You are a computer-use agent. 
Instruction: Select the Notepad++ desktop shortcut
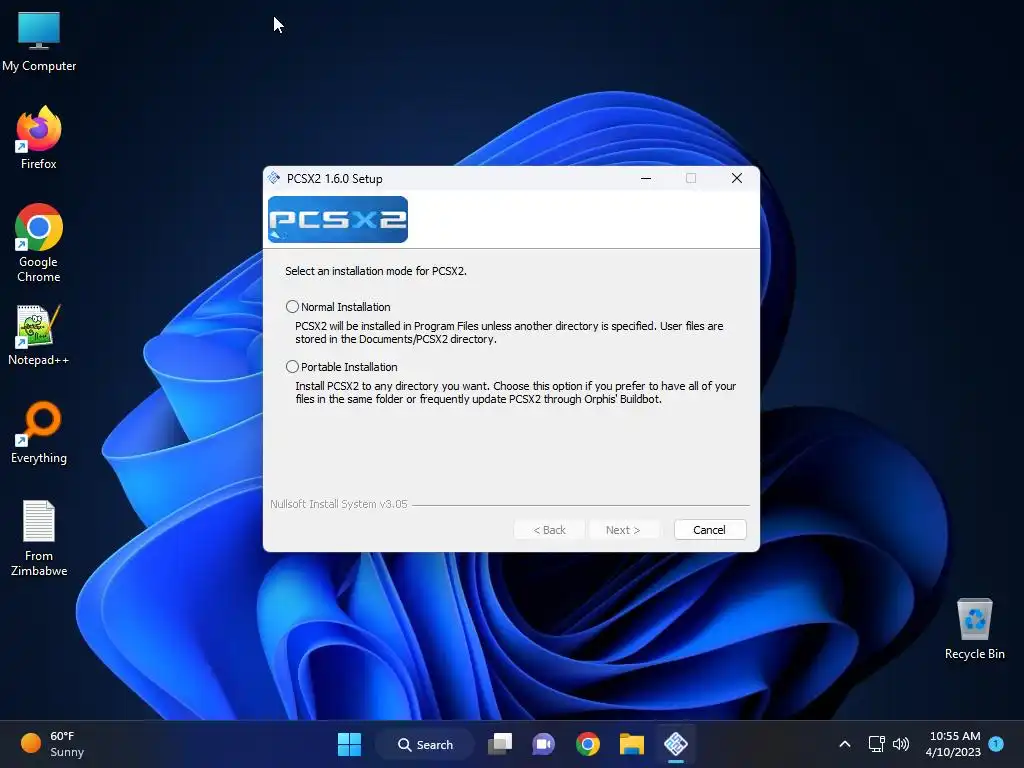39,335
